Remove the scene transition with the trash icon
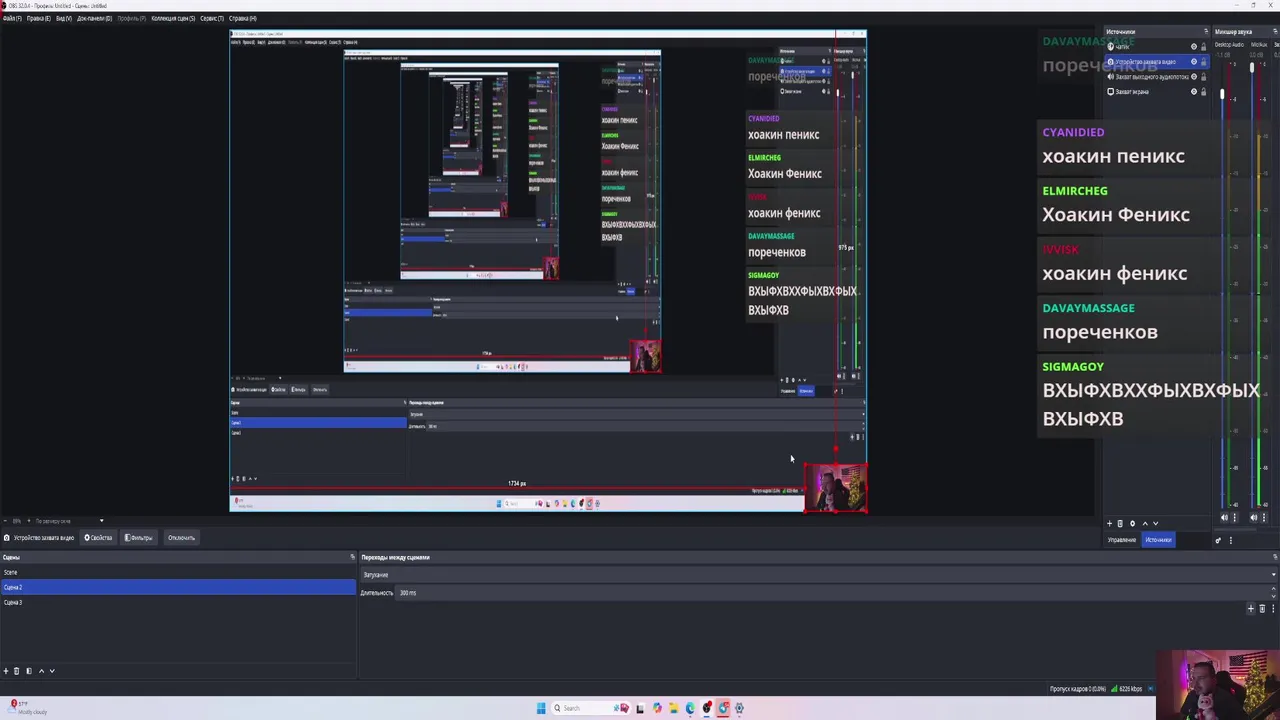This screenshot has width=1280, height=720. click(1262, 609)
